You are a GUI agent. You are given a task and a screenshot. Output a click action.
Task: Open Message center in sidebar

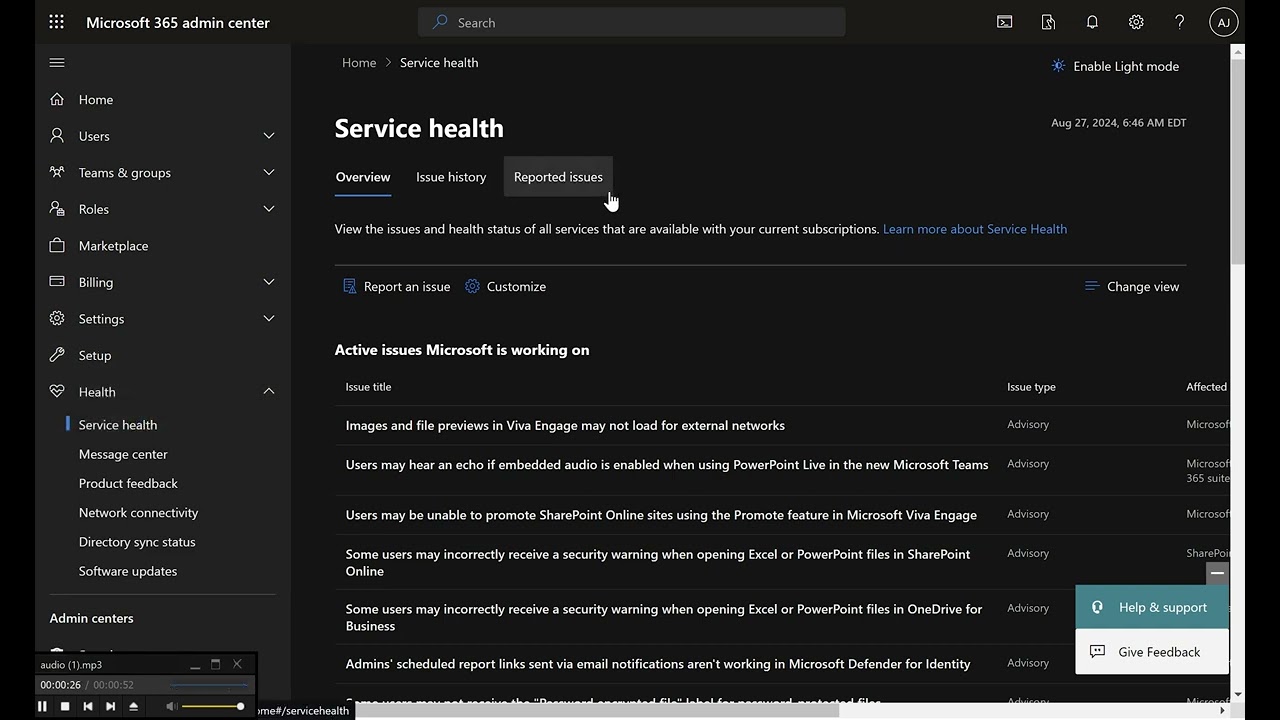tap(123, 454)
